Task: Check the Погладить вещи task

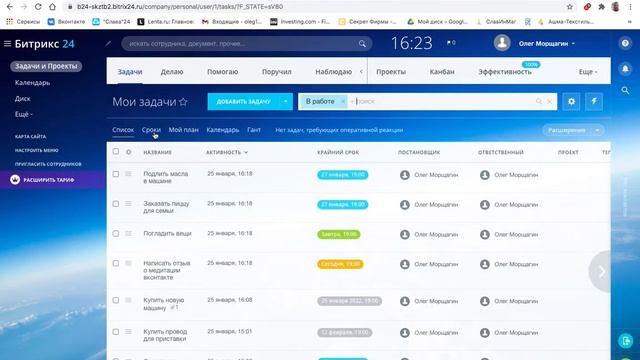Action: 116,233
